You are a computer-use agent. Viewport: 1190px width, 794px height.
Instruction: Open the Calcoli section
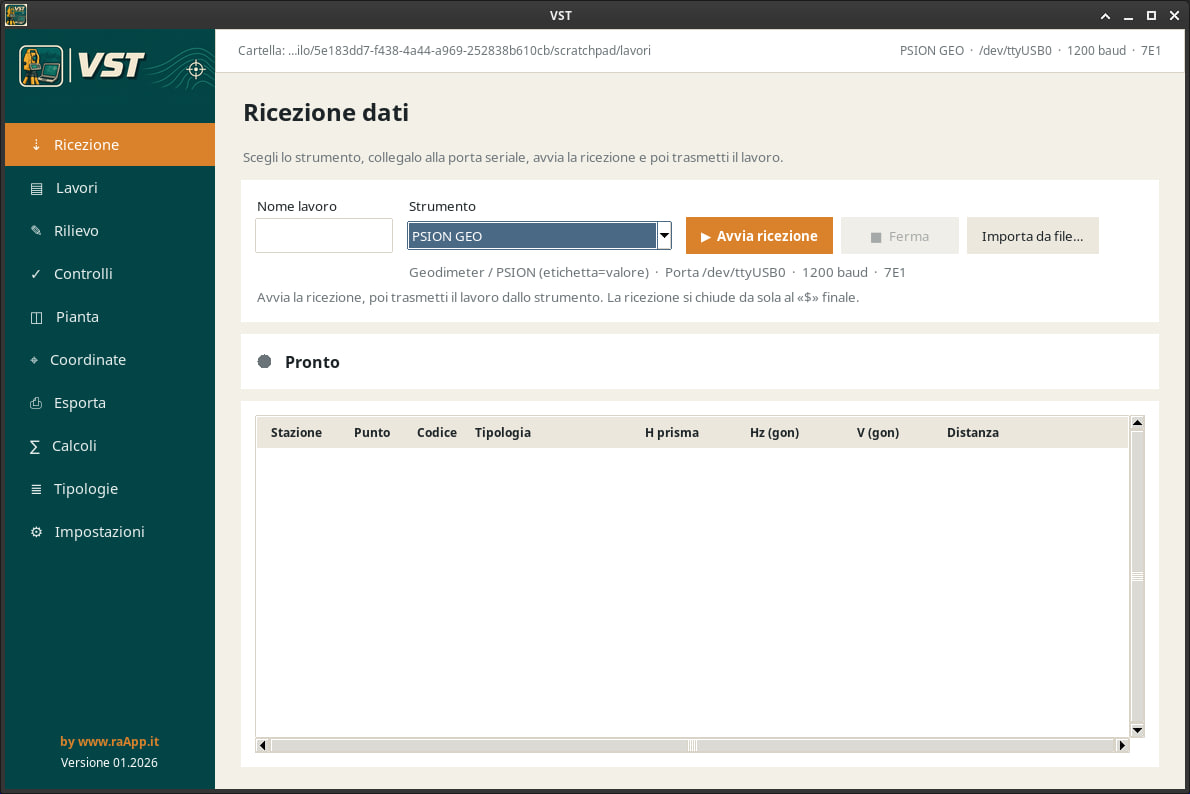tap(110, 446)
